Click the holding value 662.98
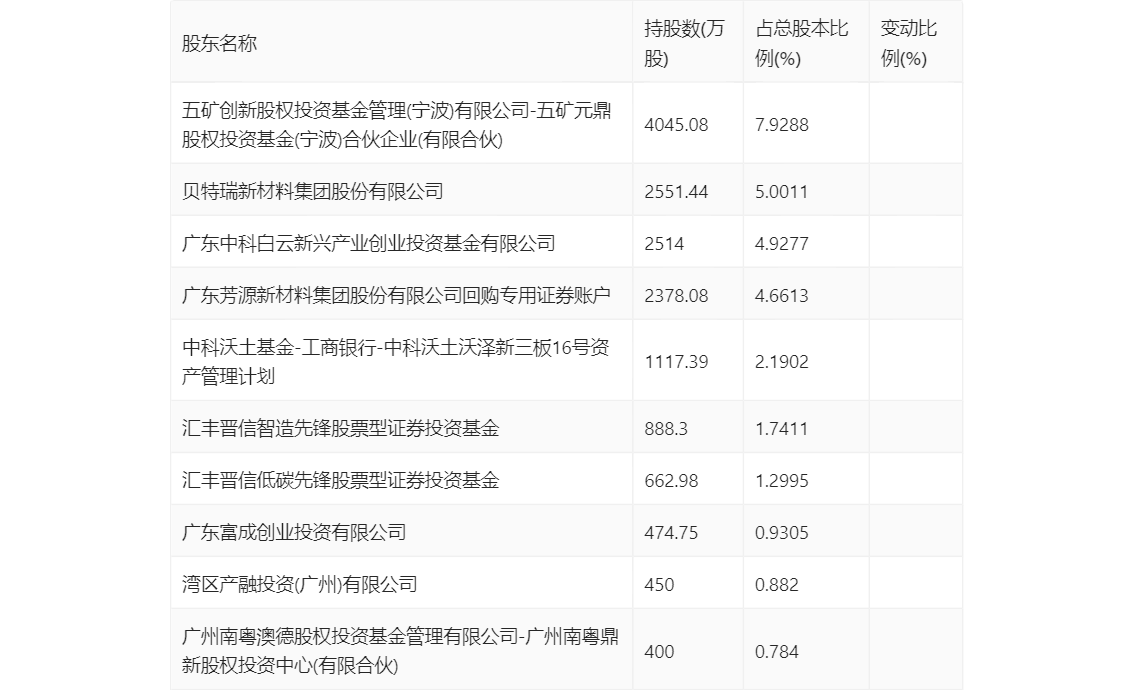This screenshot has width=1134, height=690. [x=671, y=480]
